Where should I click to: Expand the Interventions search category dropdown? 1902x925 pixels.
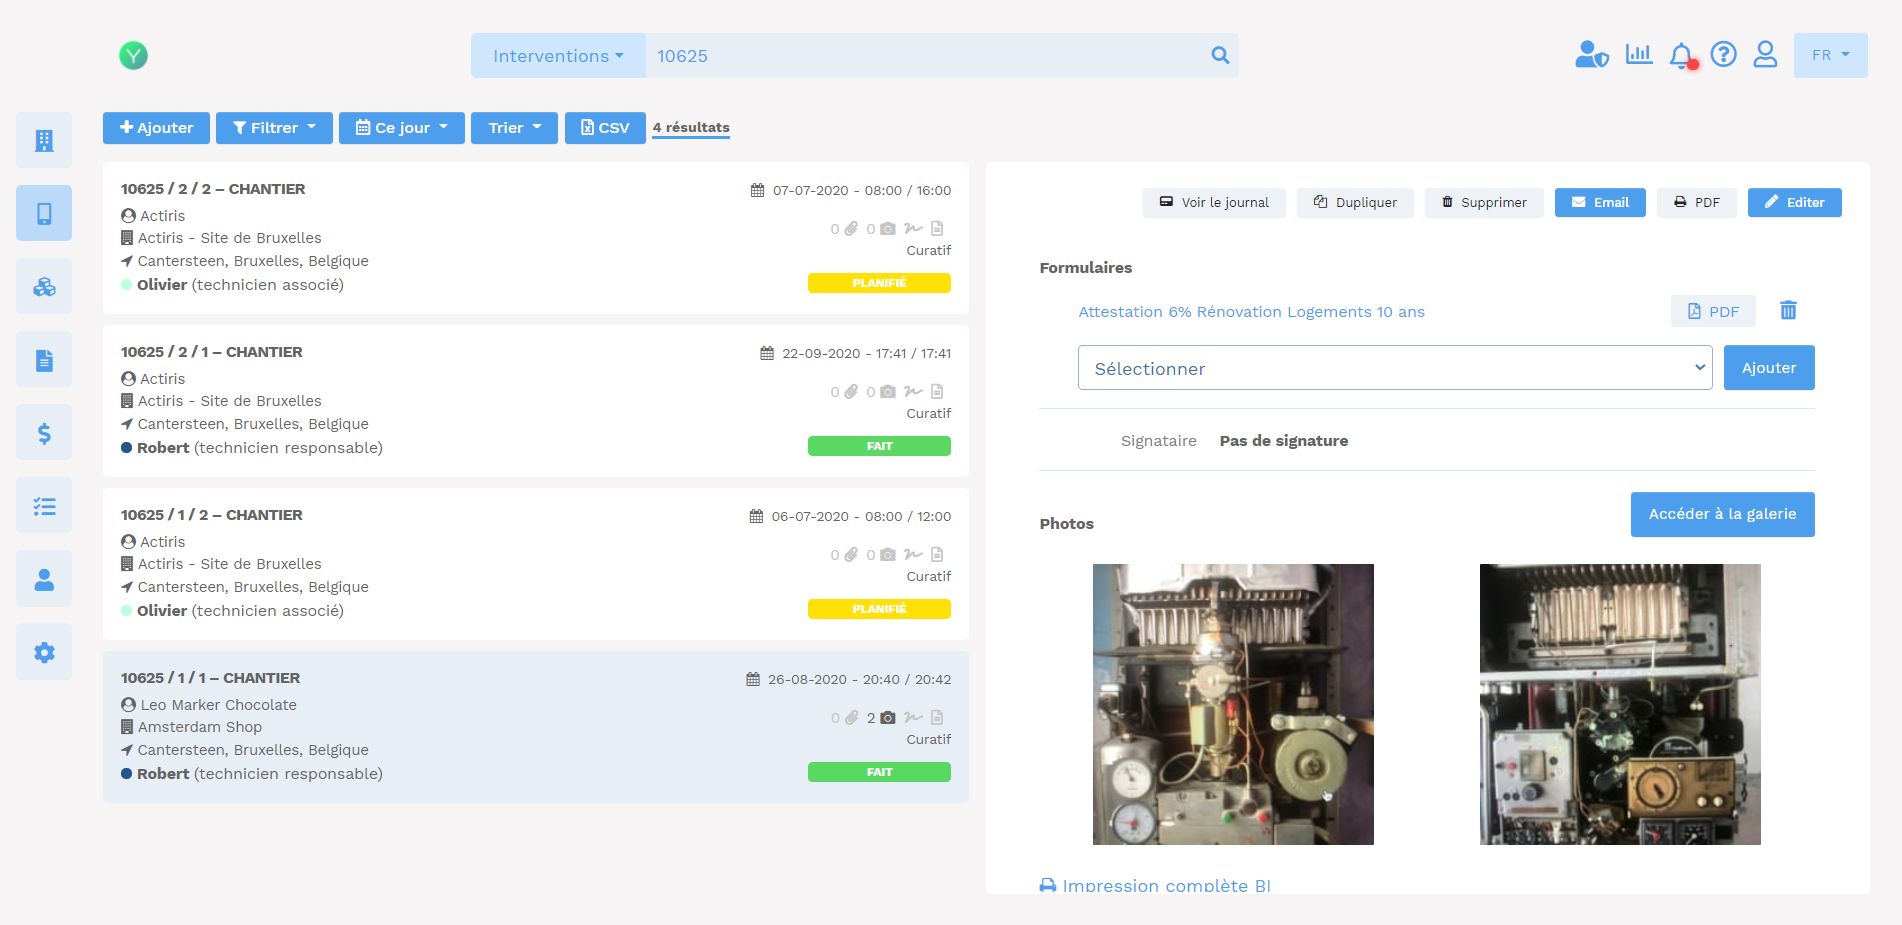tap(558, 56)
